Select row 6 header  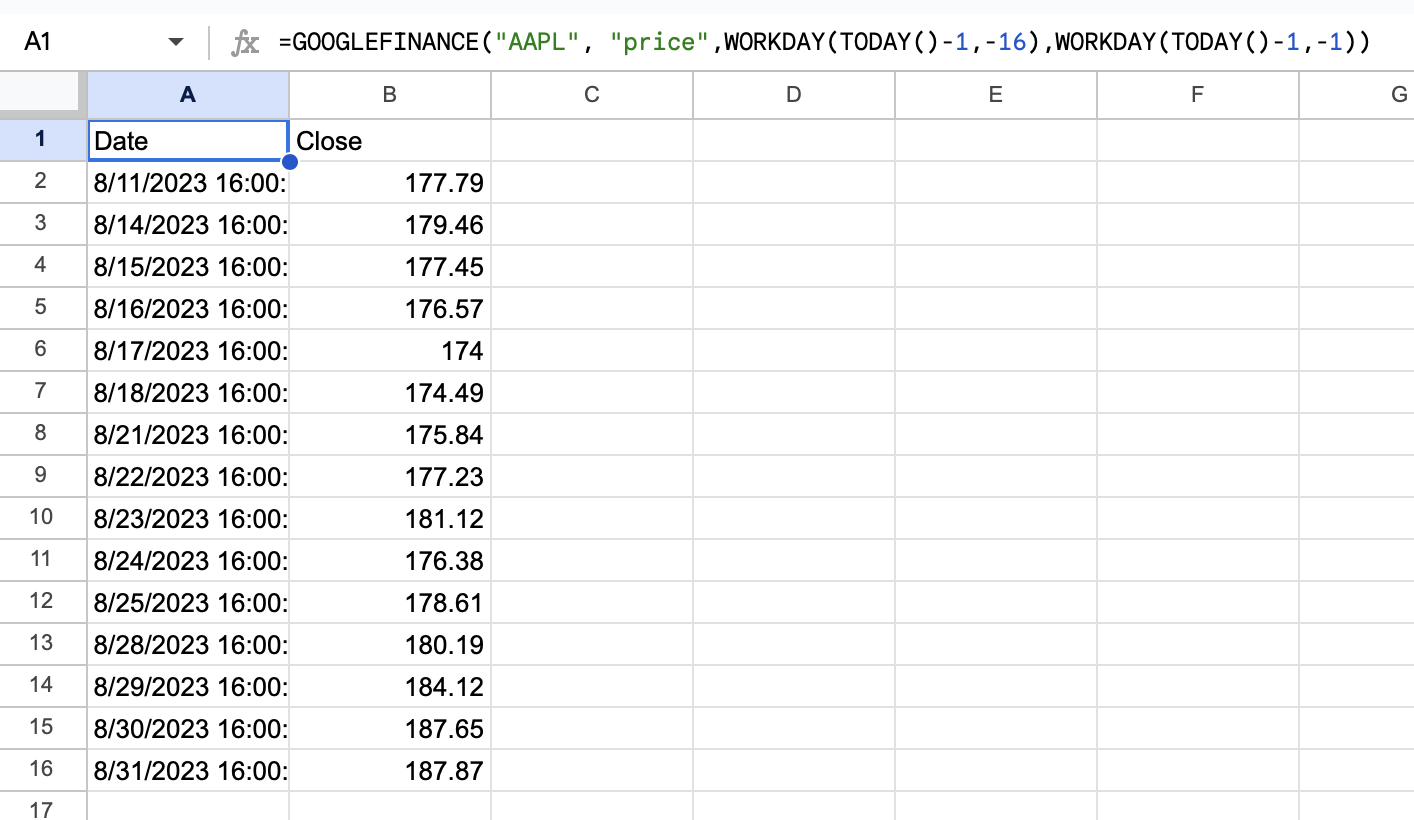coord(43,350)
